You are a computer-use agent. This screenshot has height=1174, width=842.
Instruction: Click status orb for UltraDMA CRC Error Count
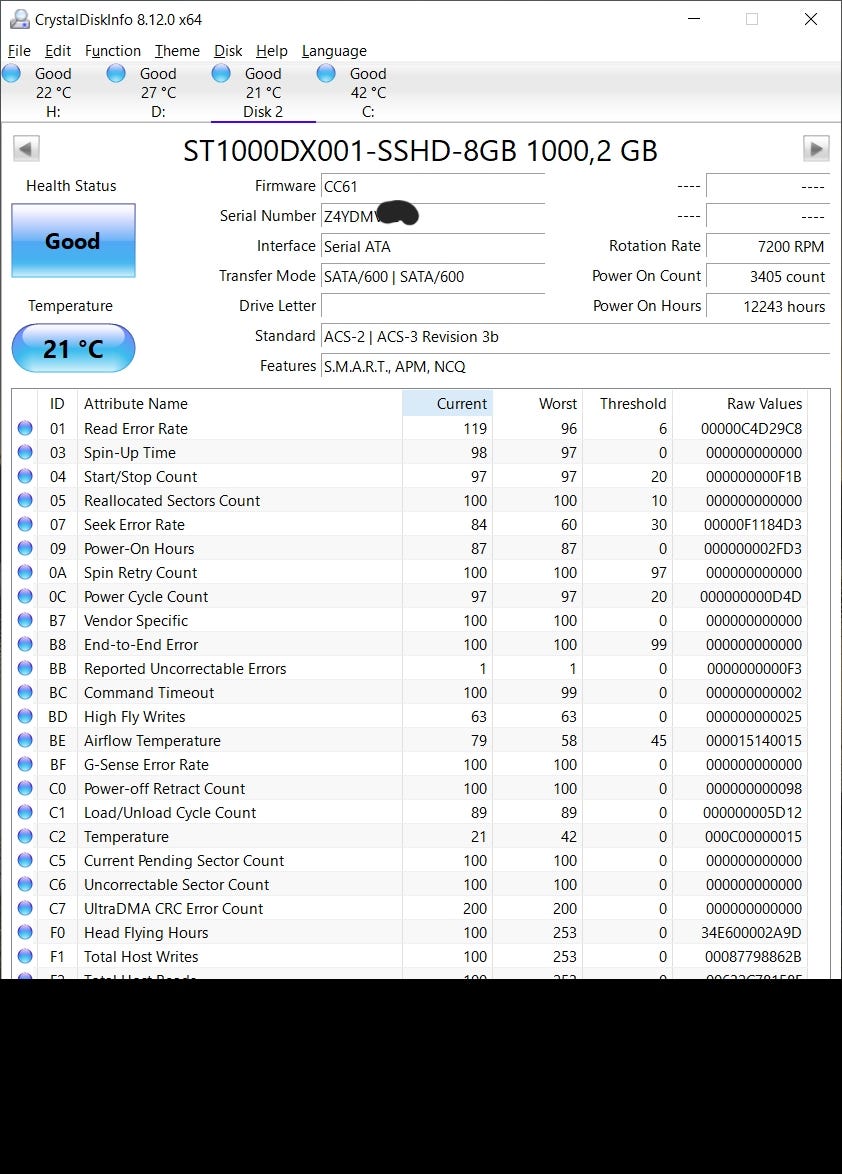(x=25, y=907)
